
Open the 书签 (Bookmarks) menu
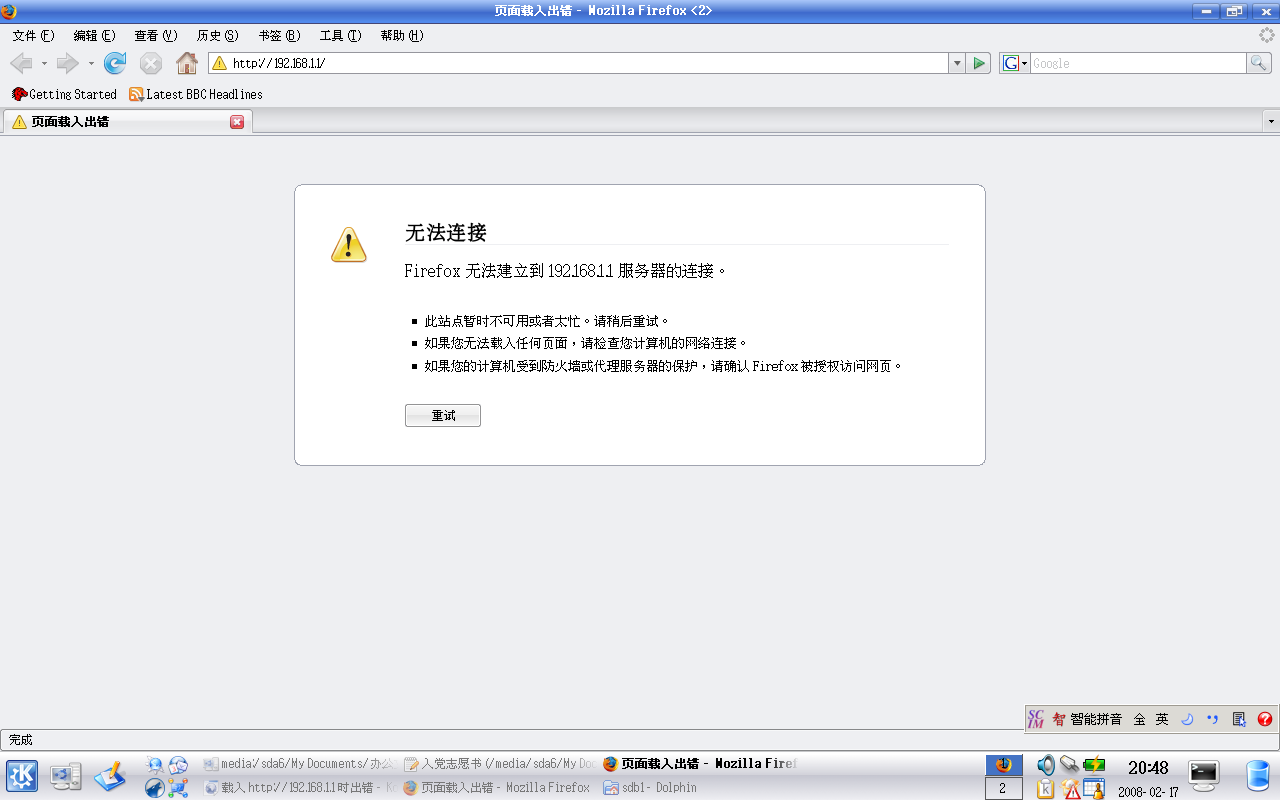(x=279, y=35)
